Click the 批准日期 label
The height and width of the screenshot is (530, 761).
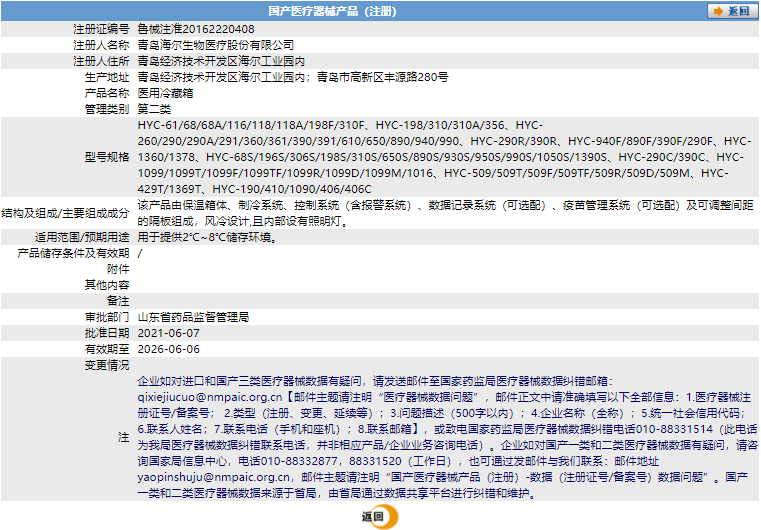107,333
